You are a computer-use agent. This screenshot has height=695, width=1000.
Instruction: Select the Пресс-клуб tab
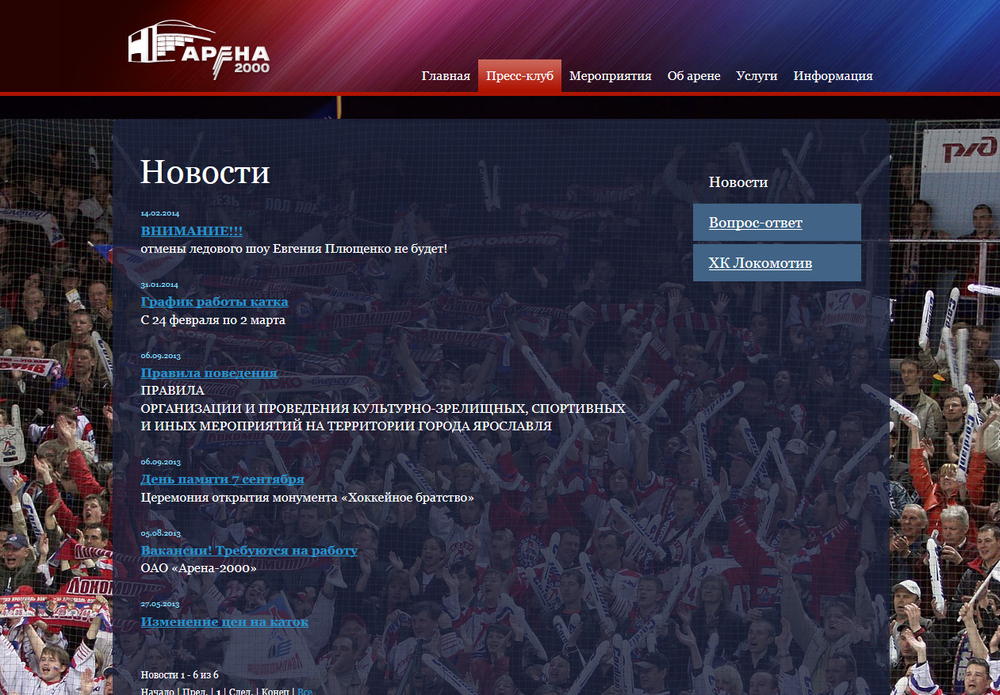click(520, 76)
